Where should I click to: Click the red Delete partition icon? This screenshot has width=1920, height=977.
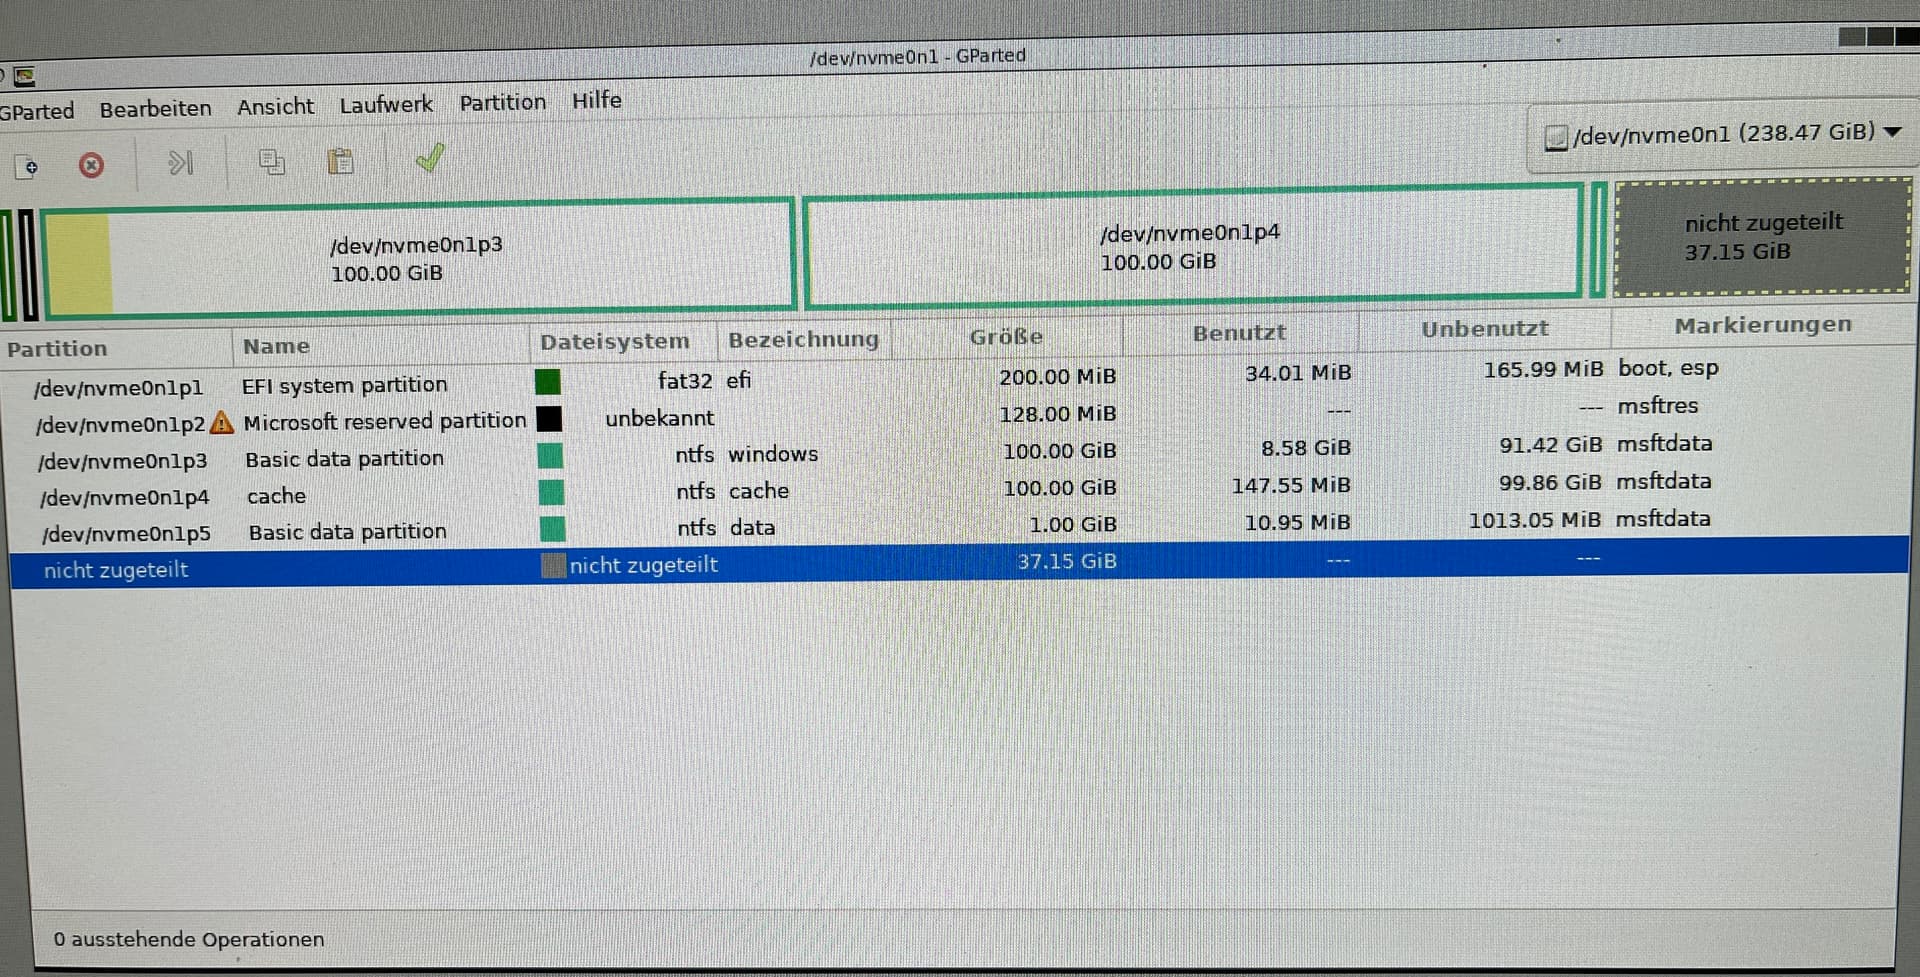click(x=91, y=165)
